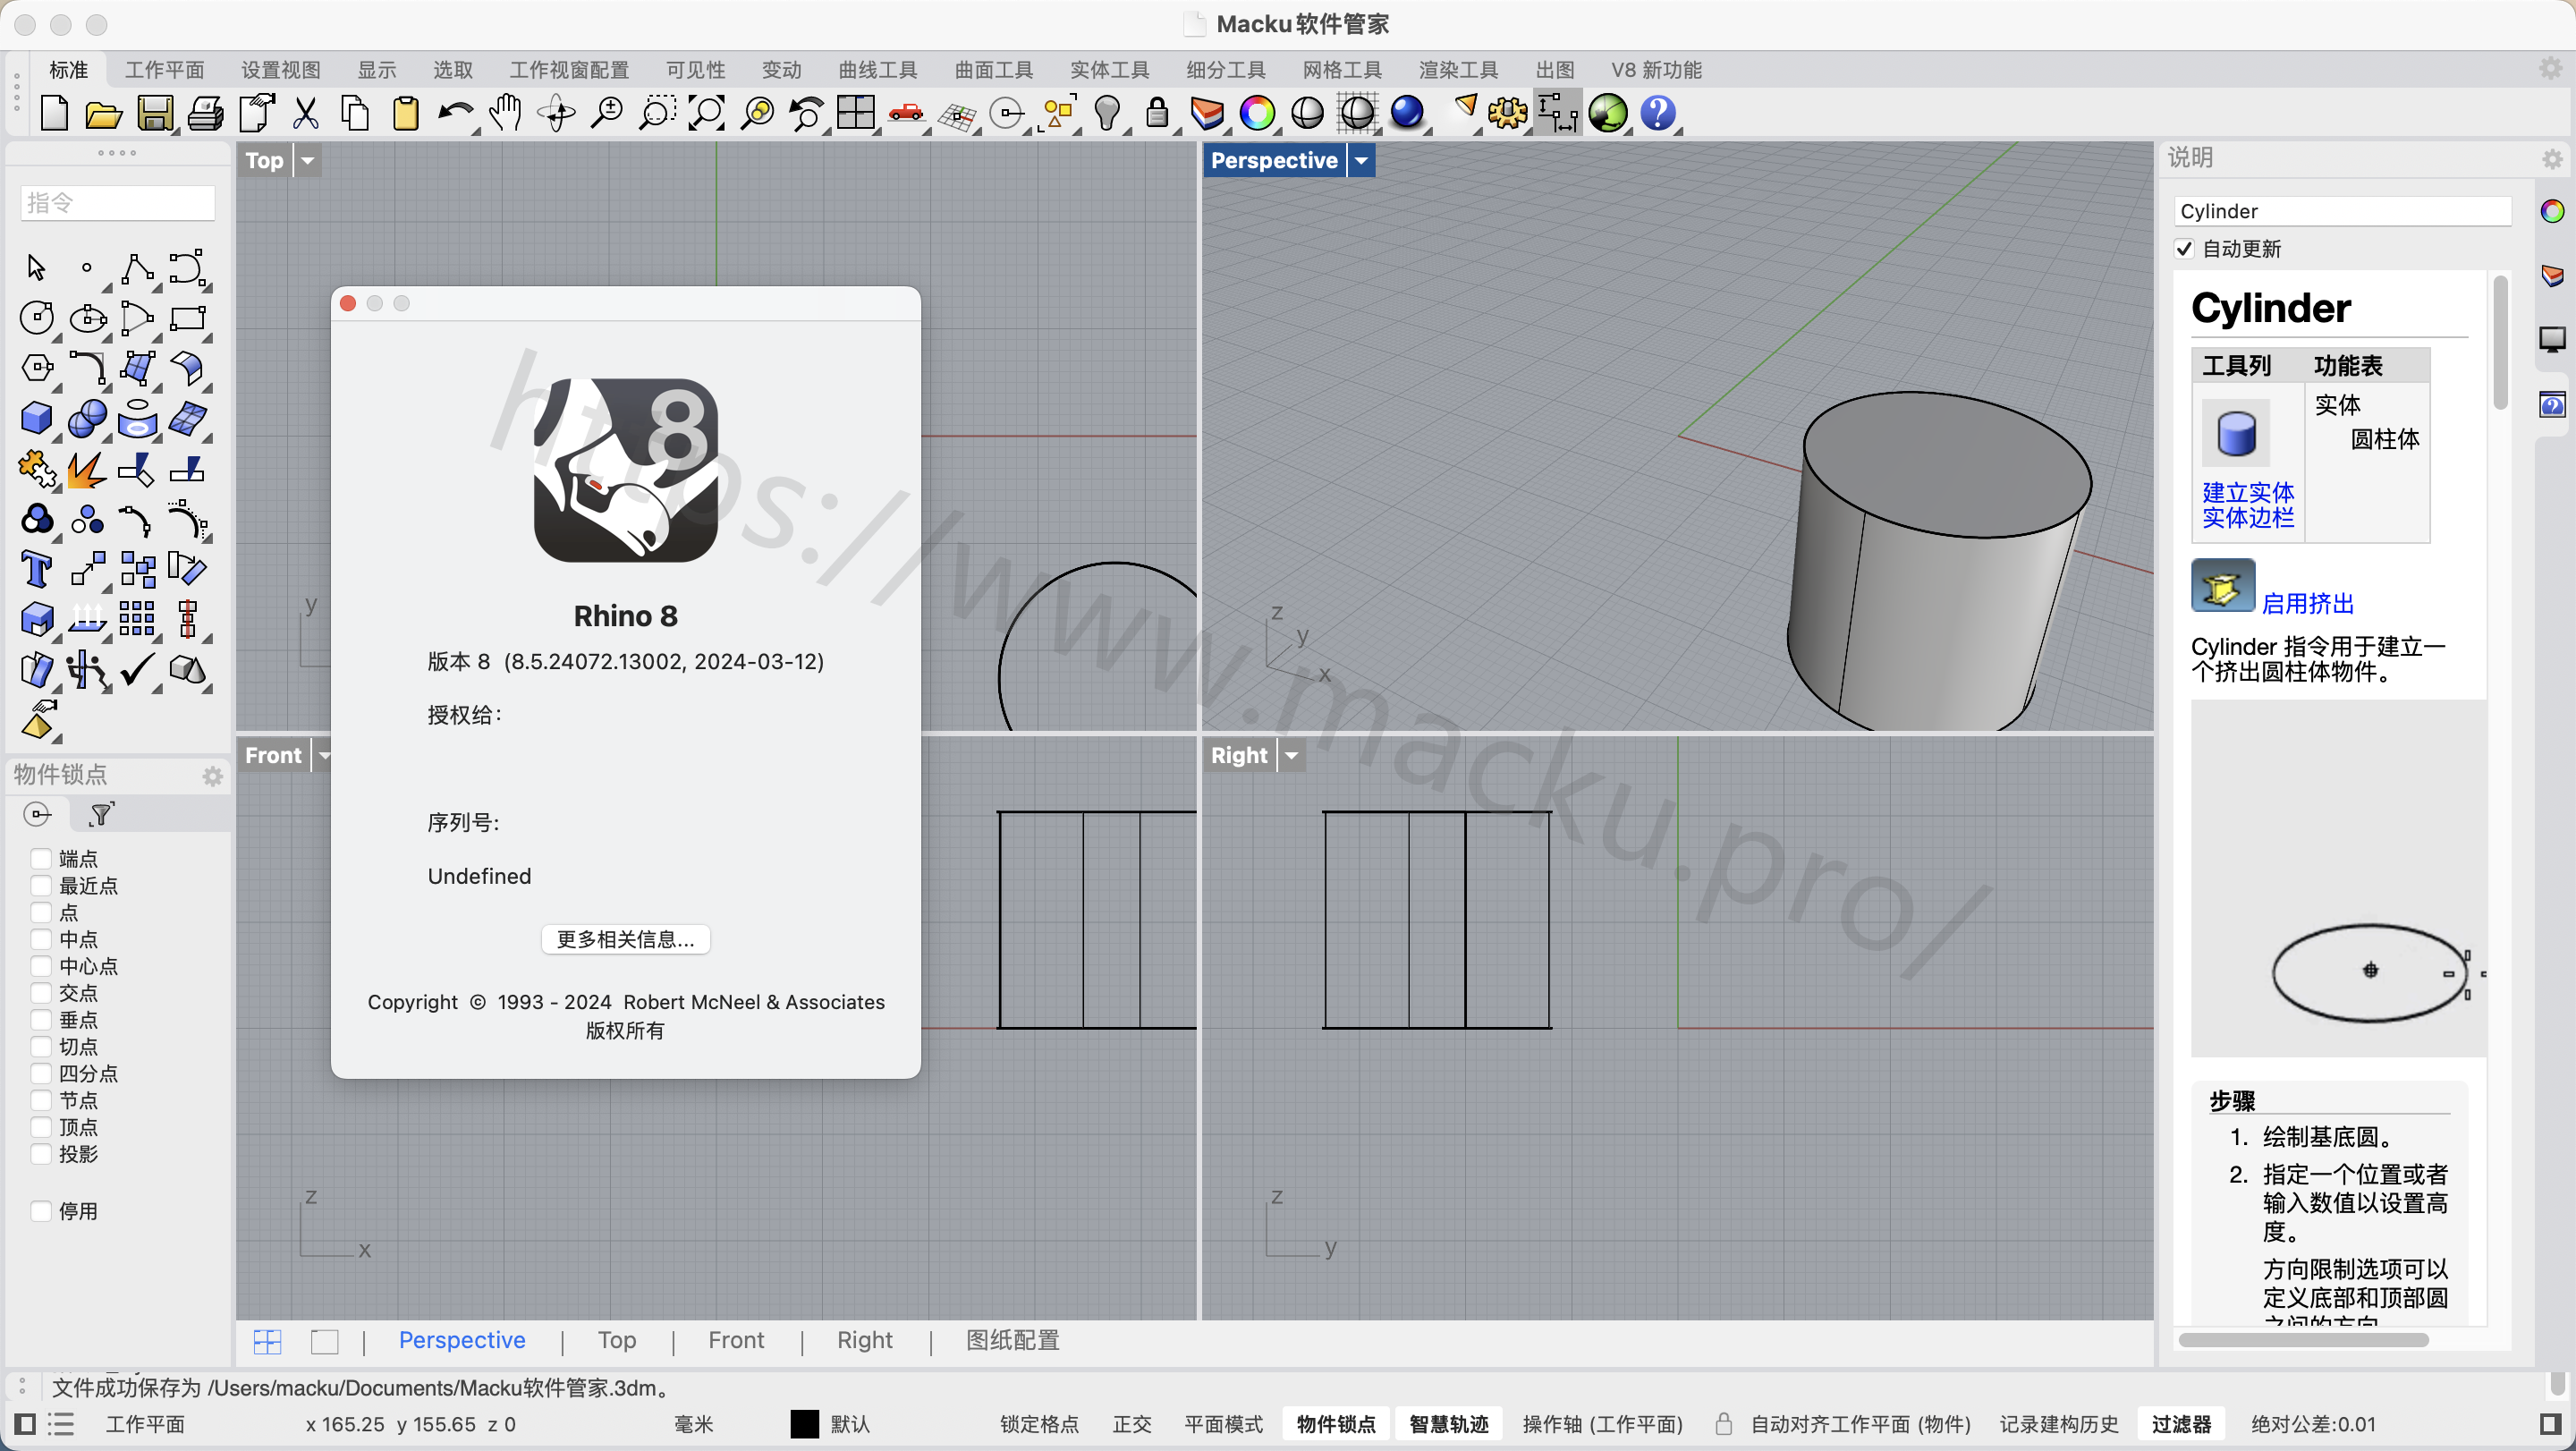Select the Polyline tool in the sidebar
The image size is (2576, 1451).
click(137, 268)
